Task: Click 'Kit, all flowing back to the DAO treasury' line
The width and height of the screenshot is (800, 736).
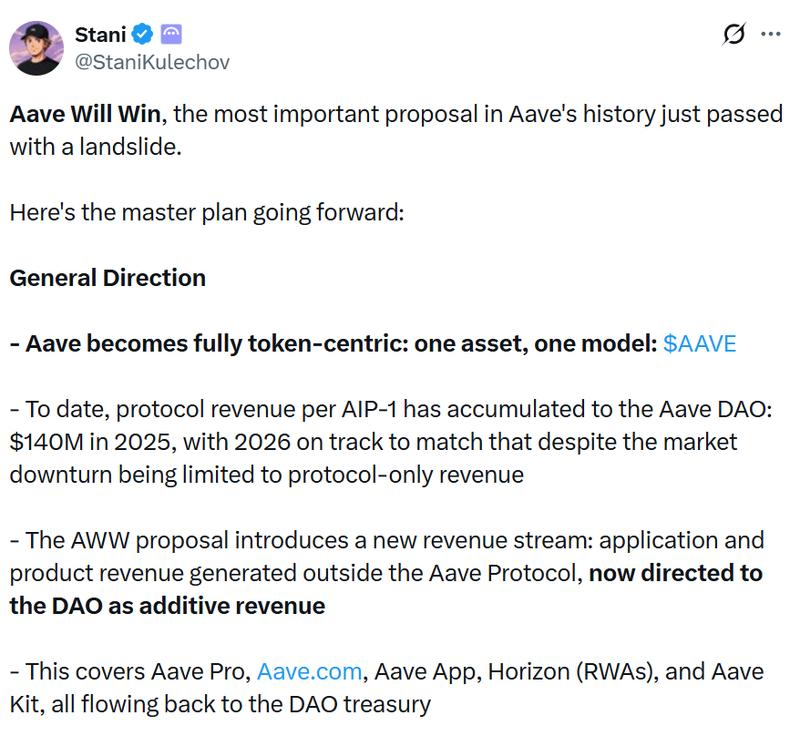Action: pos(220,704)
